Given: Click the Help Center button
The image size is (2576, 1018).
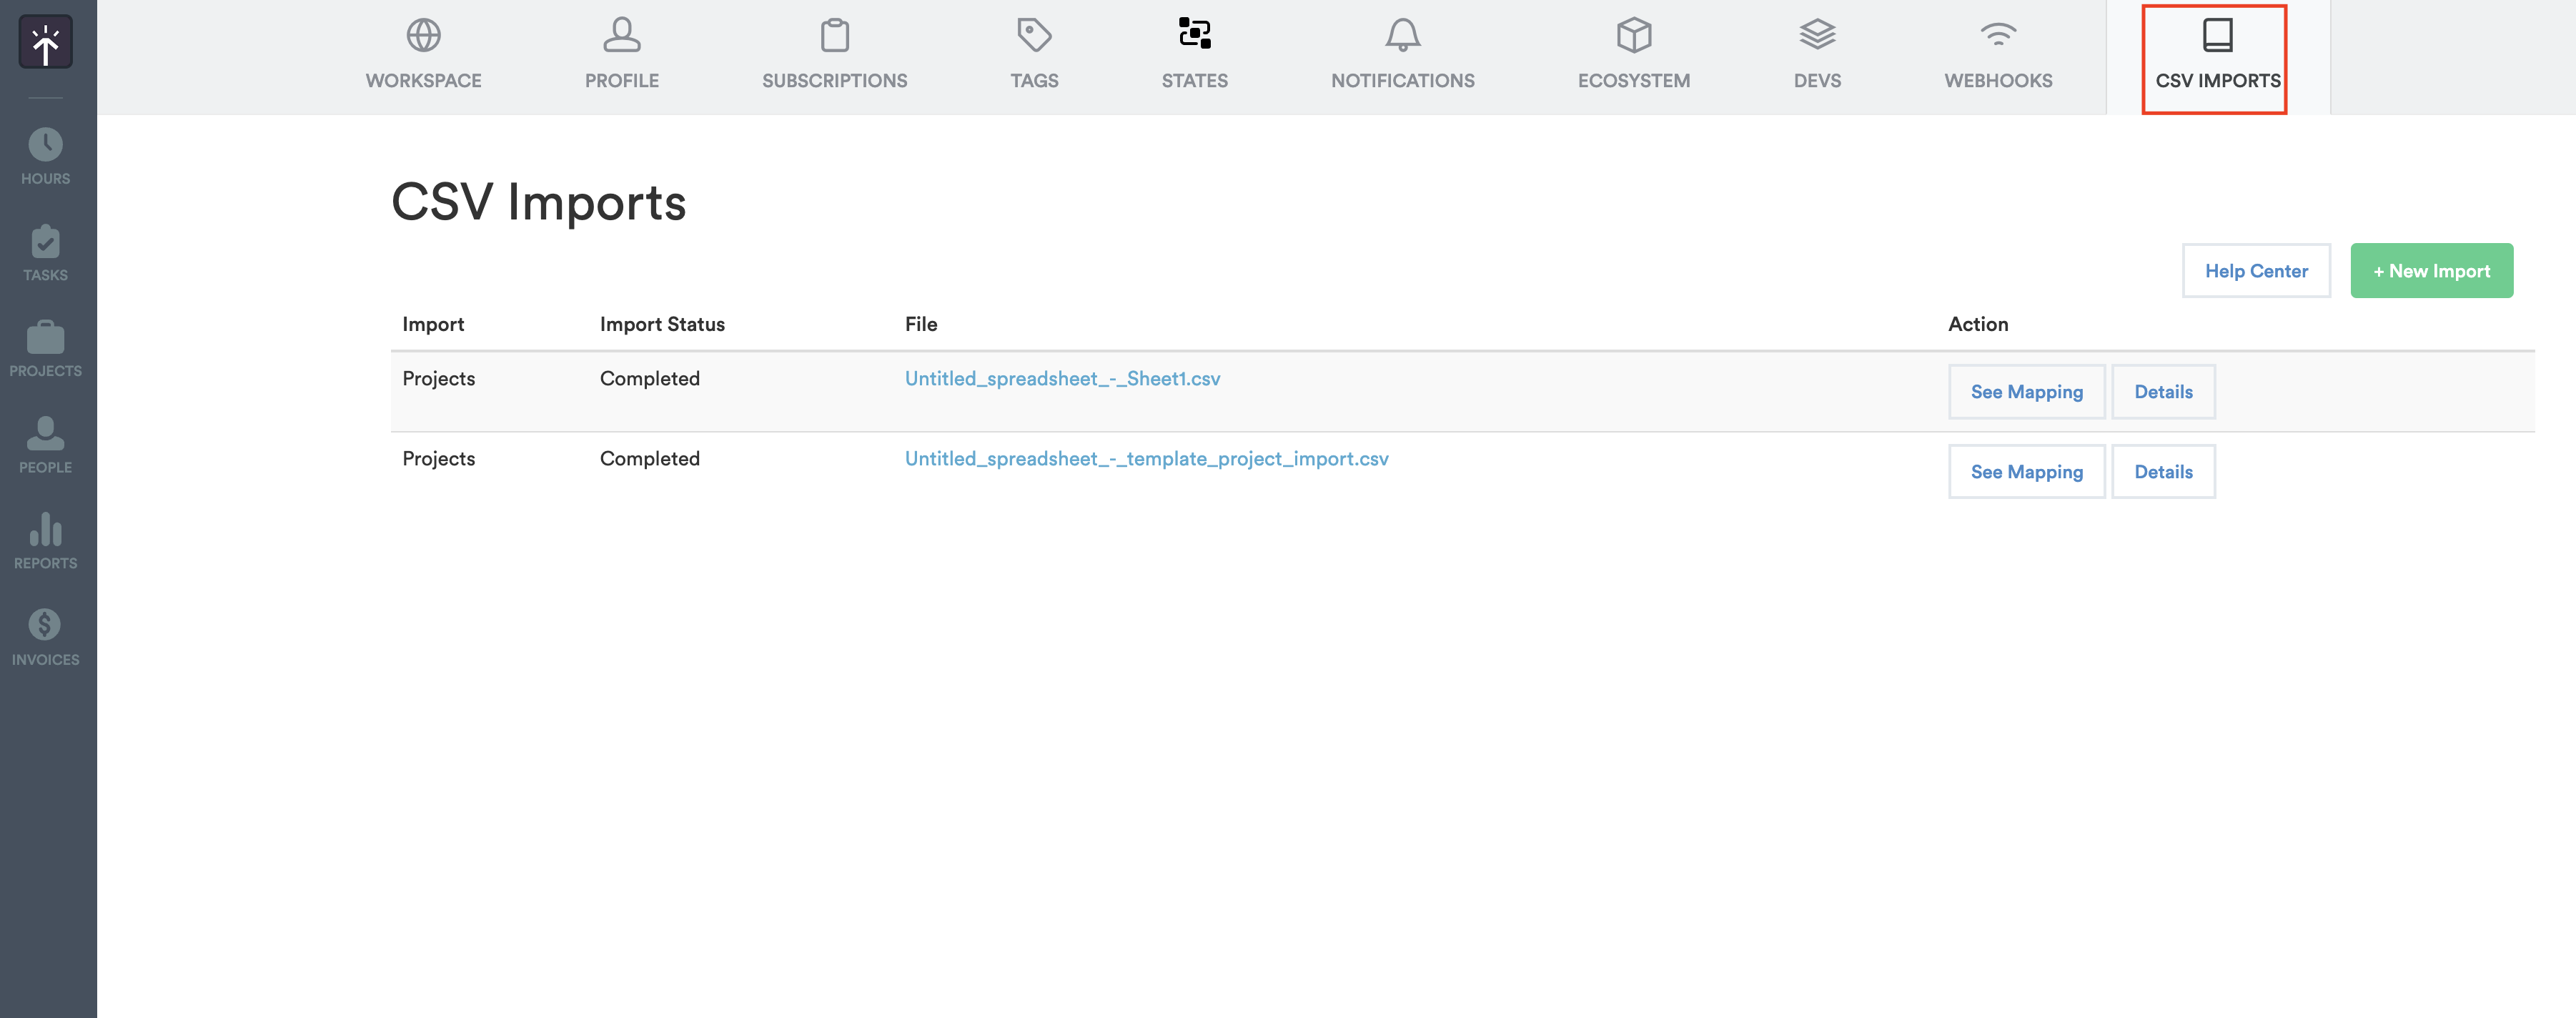Looking at the screenshot, I should 2256,270.
